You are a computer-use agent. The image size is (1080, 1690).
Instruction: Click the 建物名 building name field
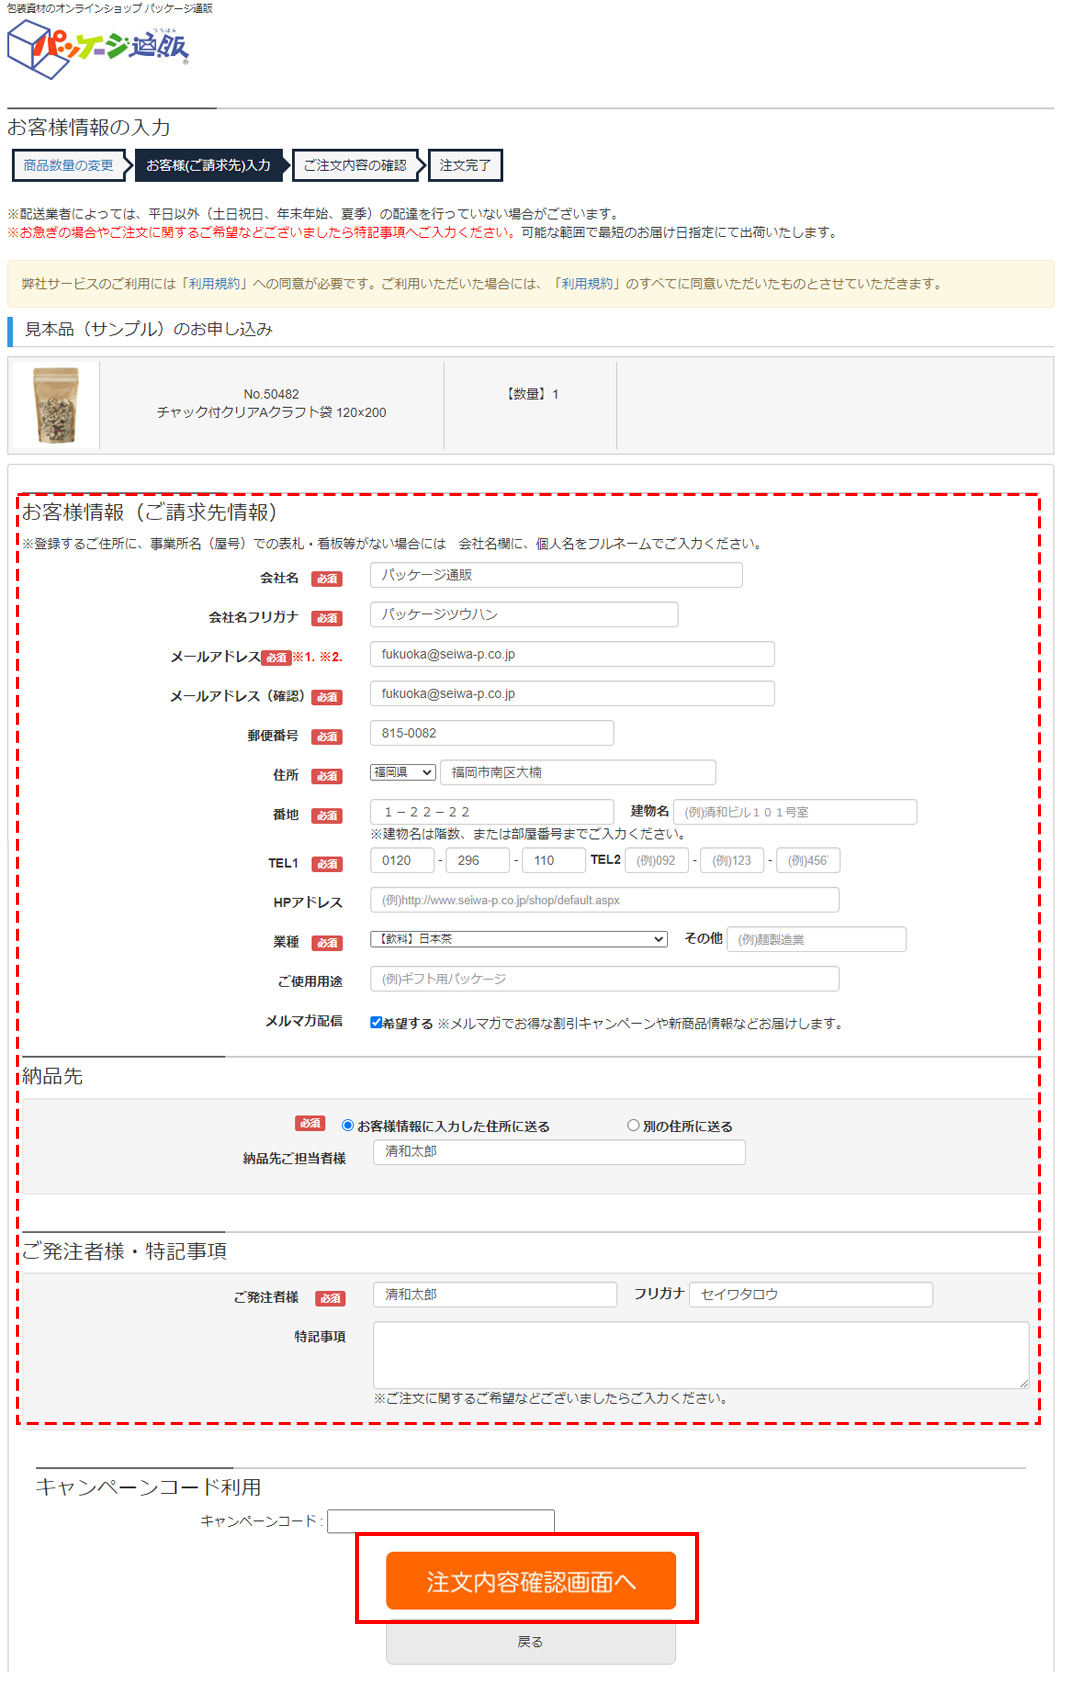tap(795, 812)
